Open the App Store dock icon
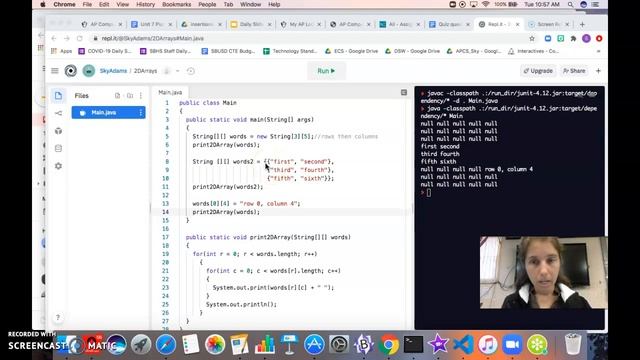The image size is (640, 360). [314, 344]
